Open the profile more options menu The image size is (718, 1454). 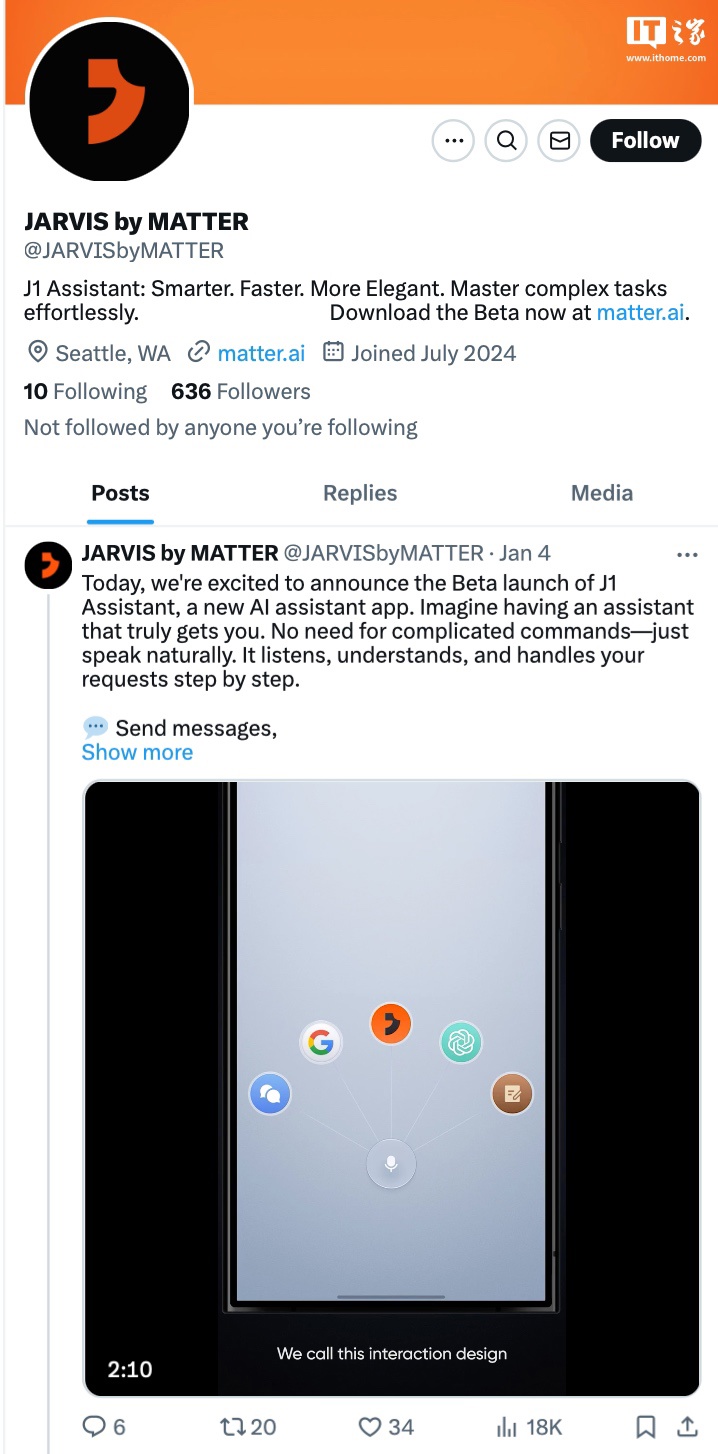pyautogui.click(x=453, y=141)
